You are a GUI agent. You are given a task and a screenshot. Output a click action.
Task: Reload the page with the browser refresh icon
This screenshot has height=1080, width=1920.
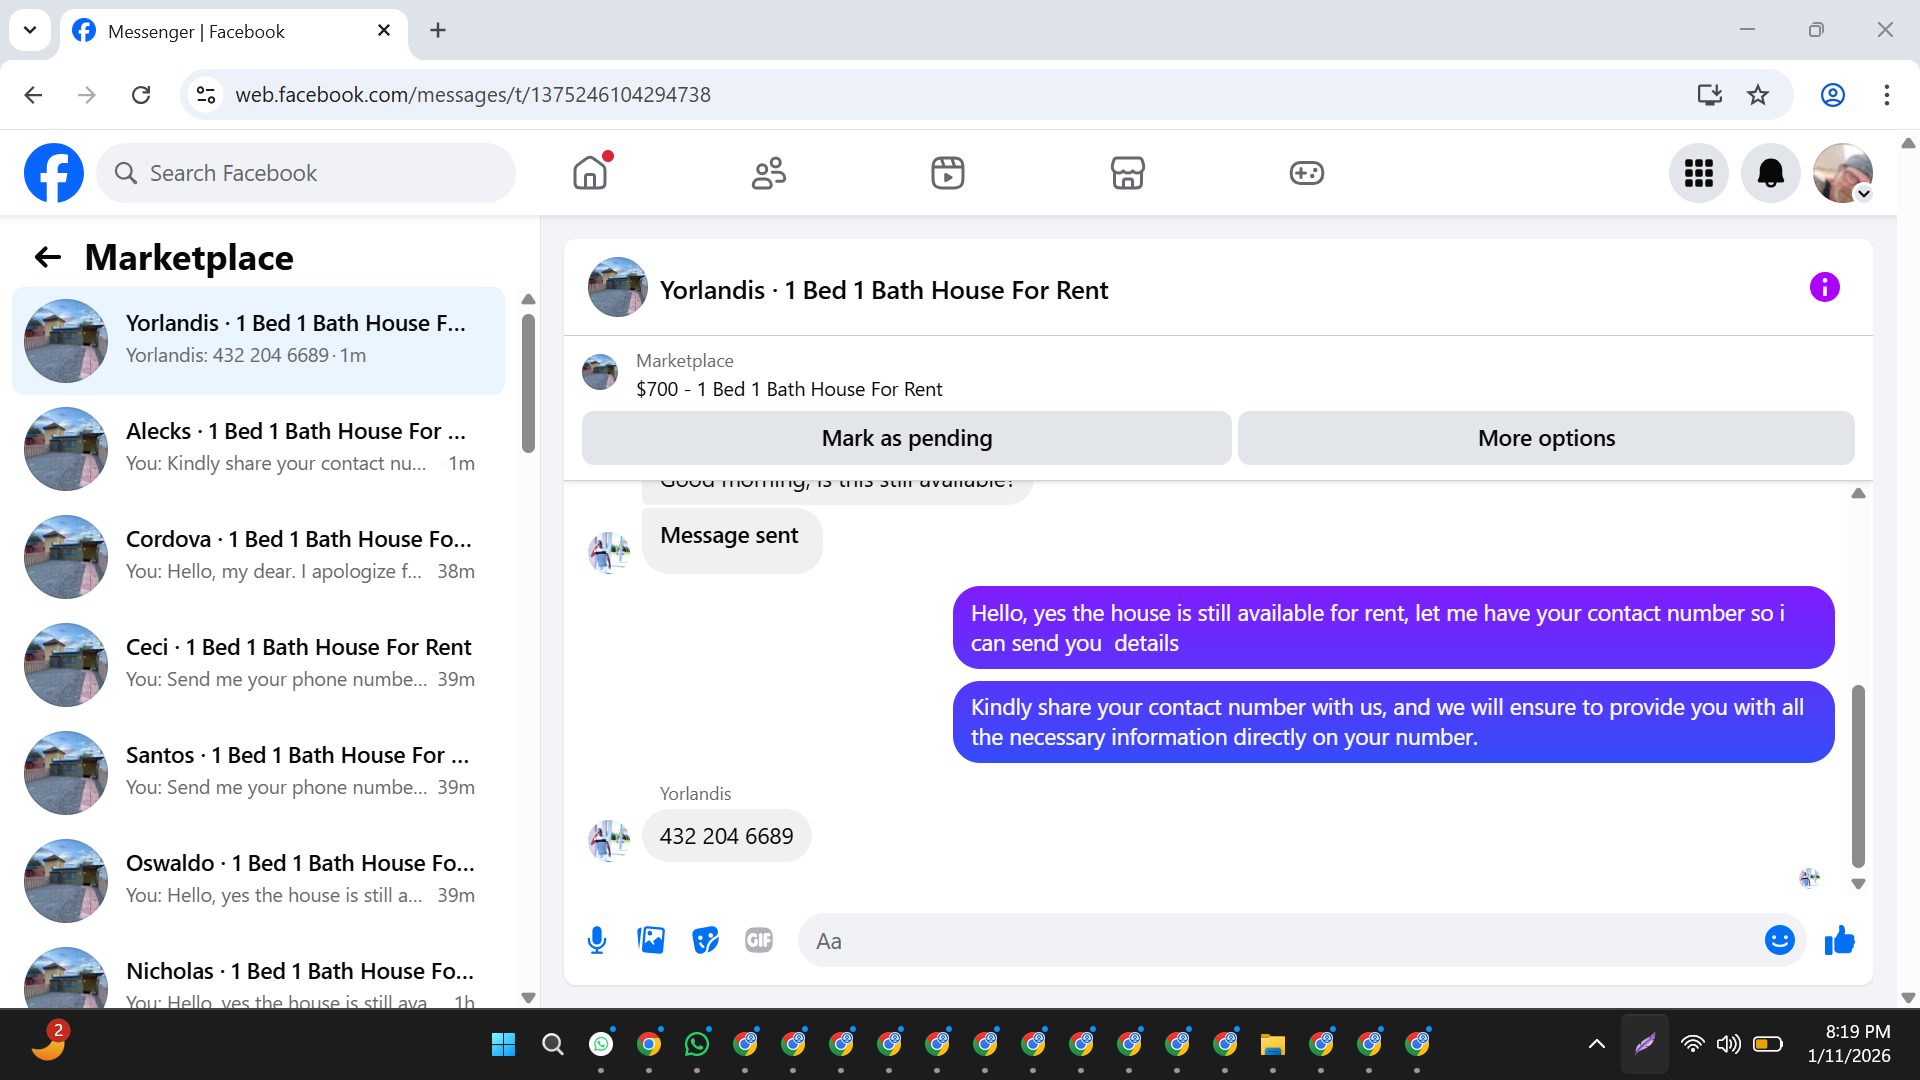pyautogui.click(x=141, y=94)
